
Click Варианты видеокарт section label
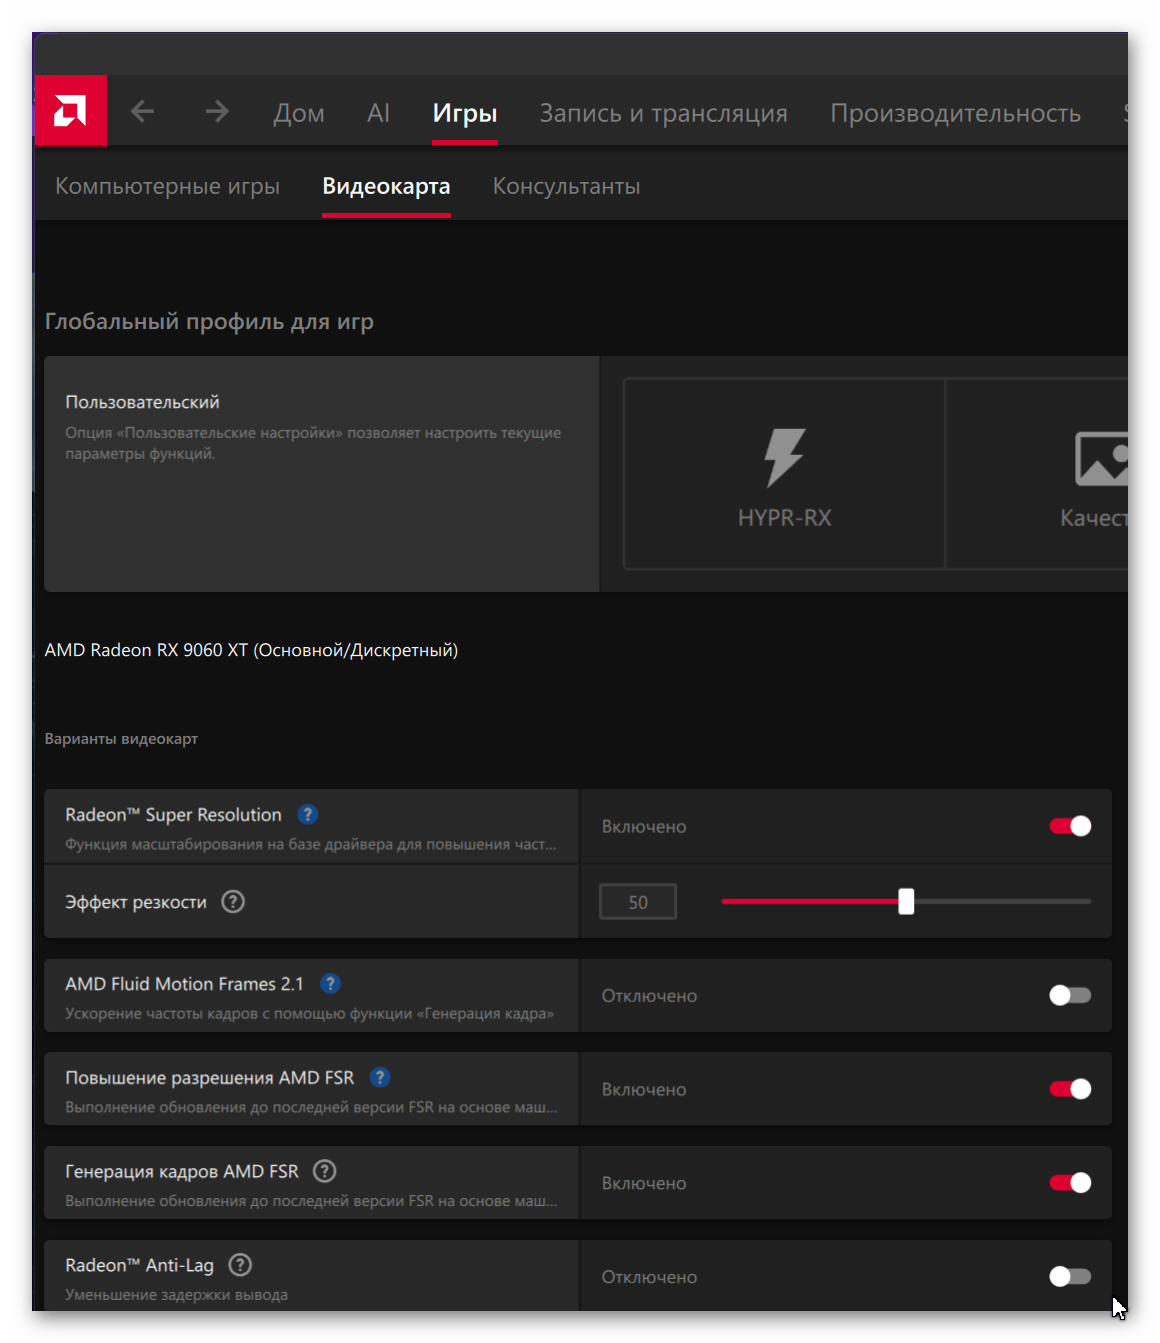click(x=121, y=739)
